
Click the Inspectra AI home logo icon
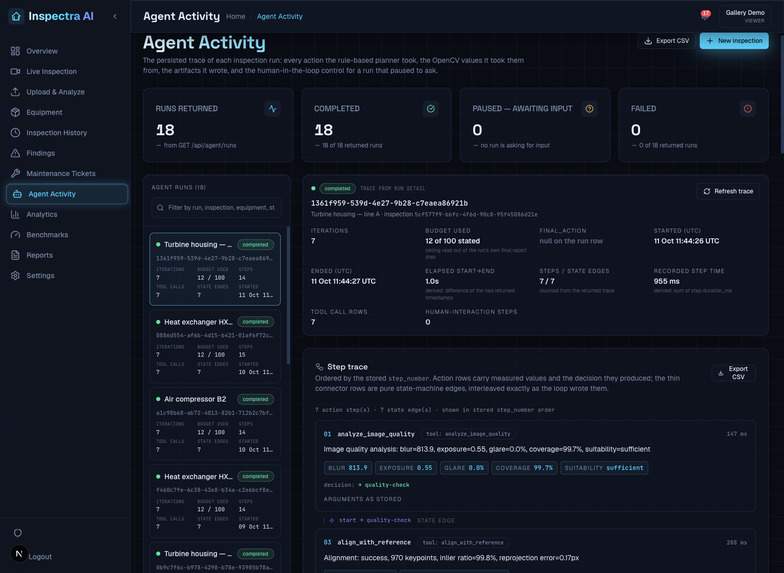16,16
